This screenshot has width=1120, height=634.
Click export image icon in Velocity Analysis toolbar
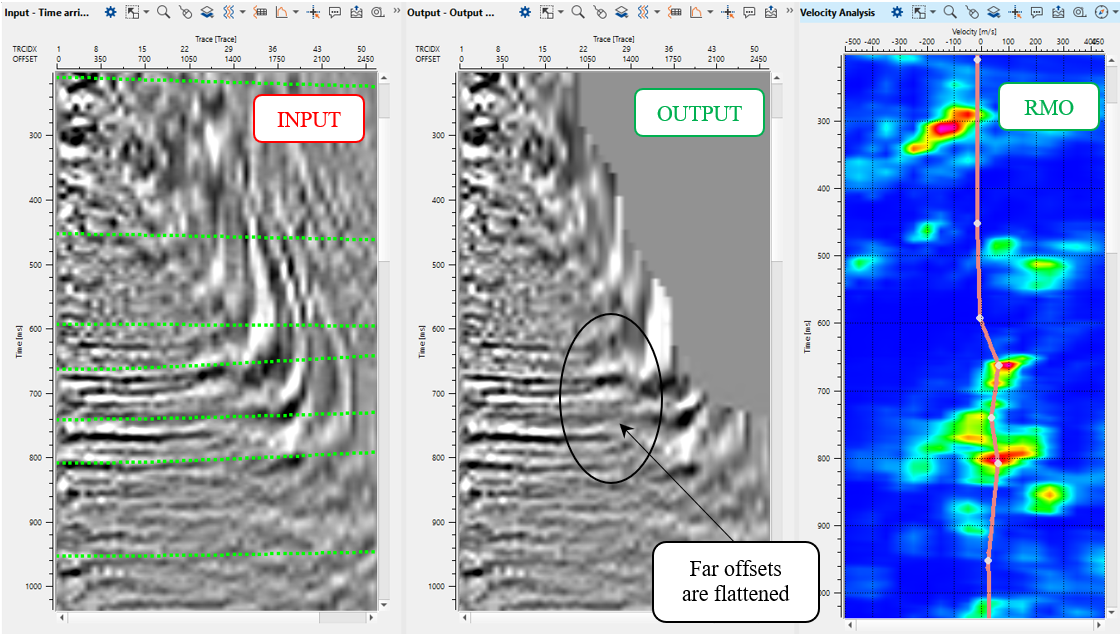click(1057, 13)
